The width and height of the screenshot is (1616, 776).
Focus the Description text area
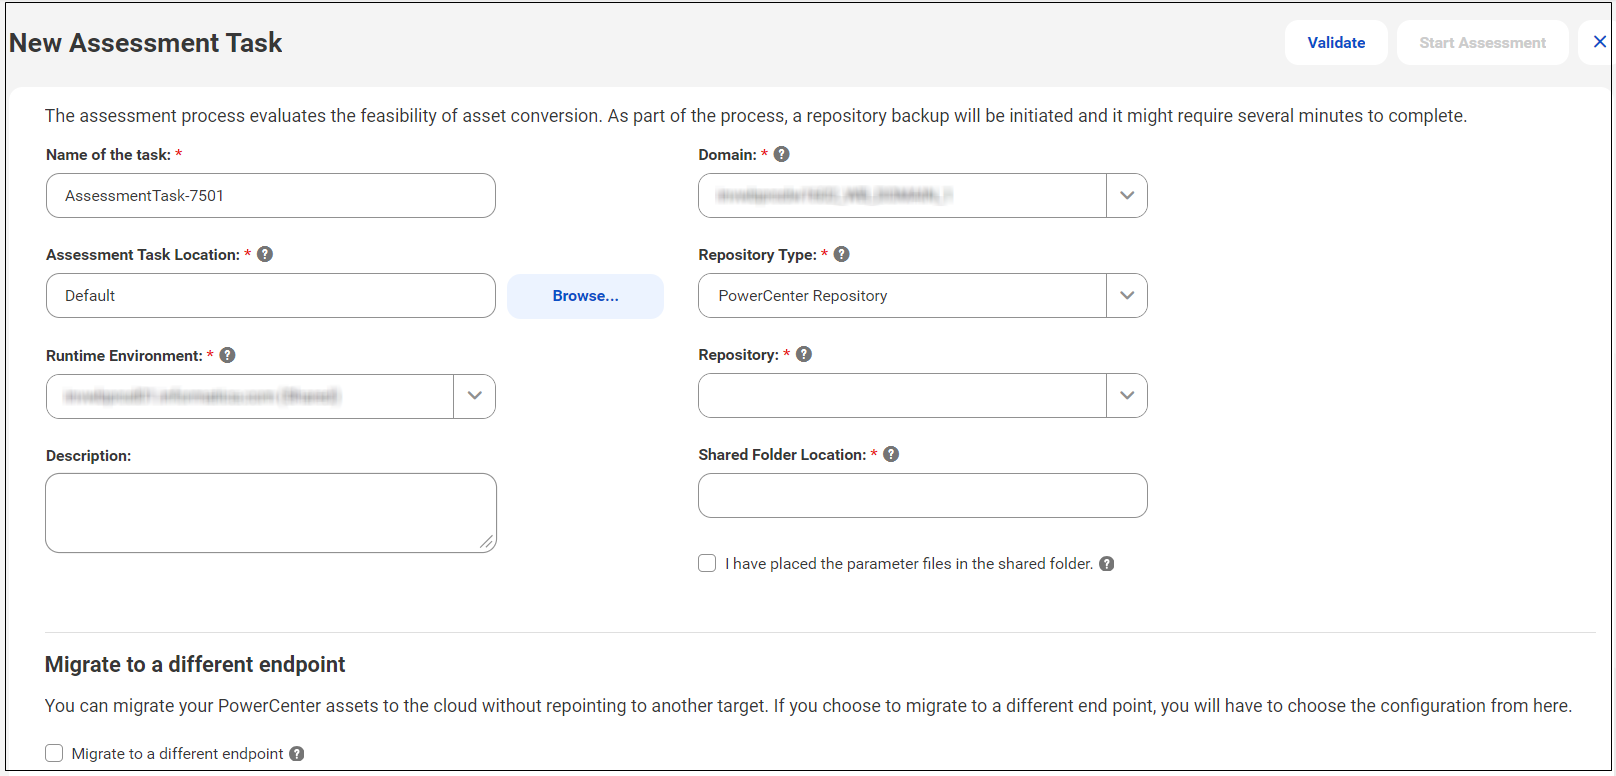point(271,513)
